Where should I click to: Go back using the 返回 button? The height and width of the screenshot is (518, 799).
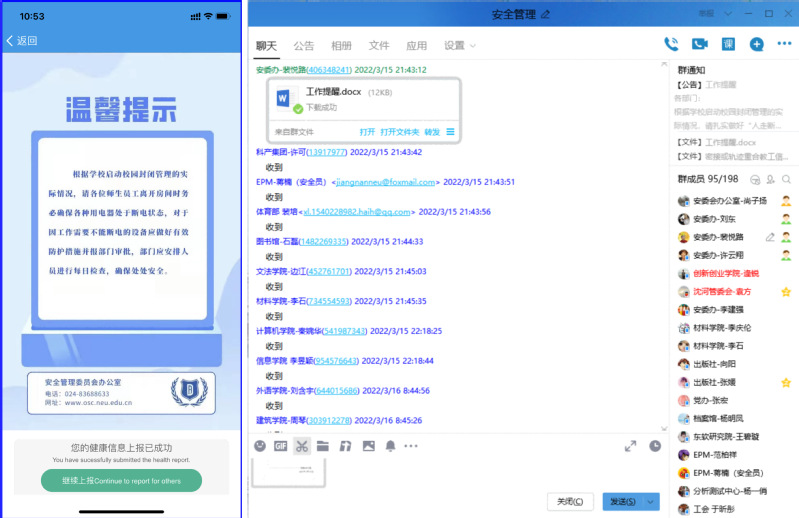click(x=22, y=41)
